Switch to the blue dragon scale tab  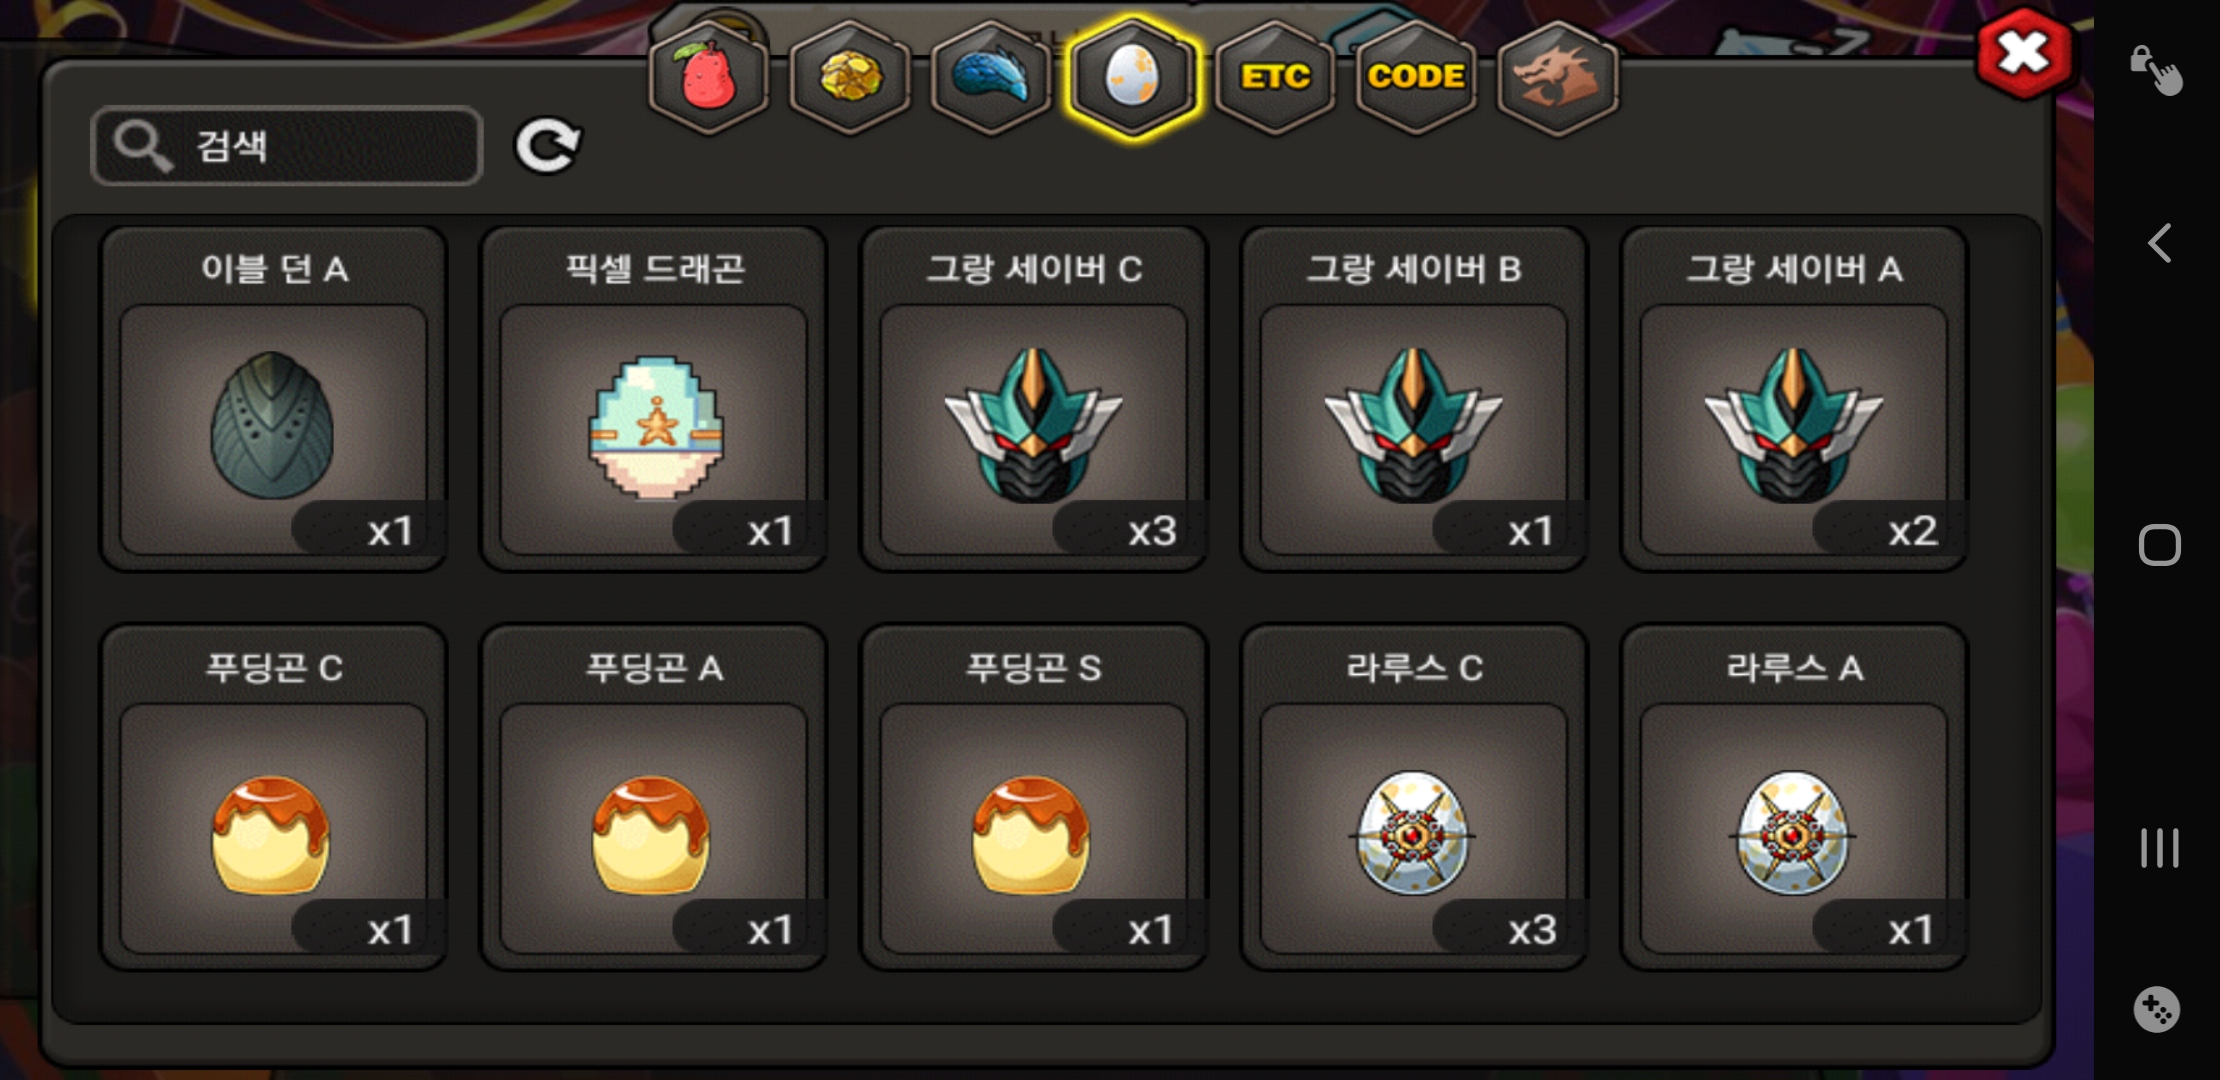click(991, 76)
